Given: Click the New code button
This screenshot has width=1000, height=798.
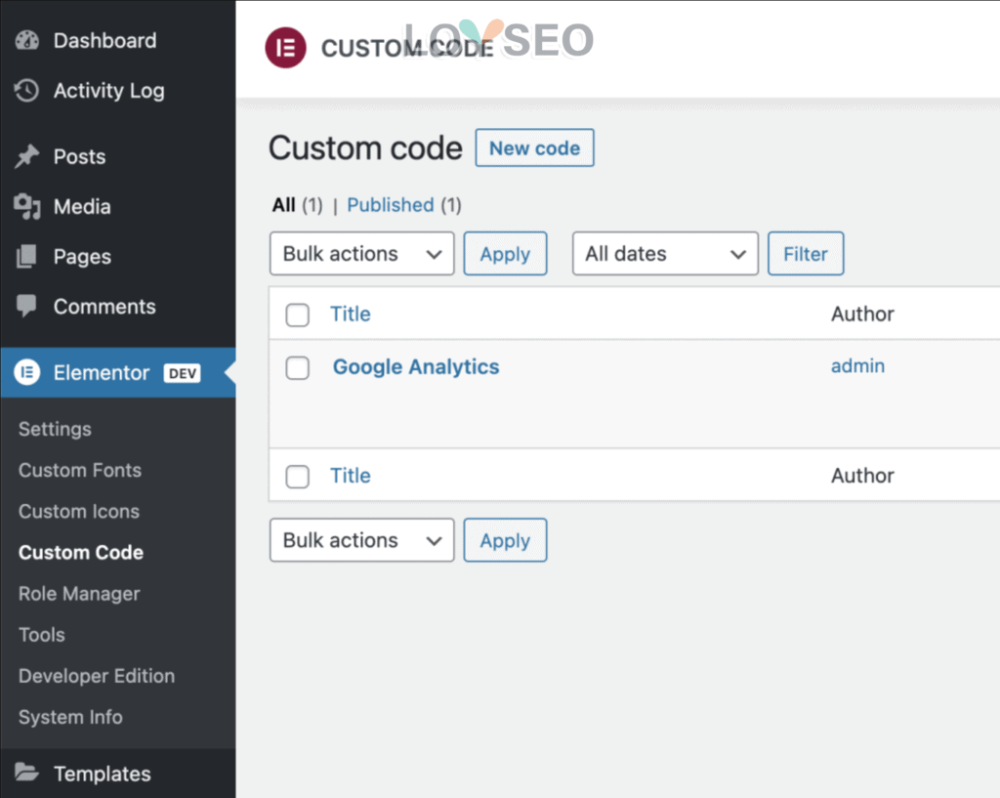Looking at the screenshot, I should click(534, 148).
